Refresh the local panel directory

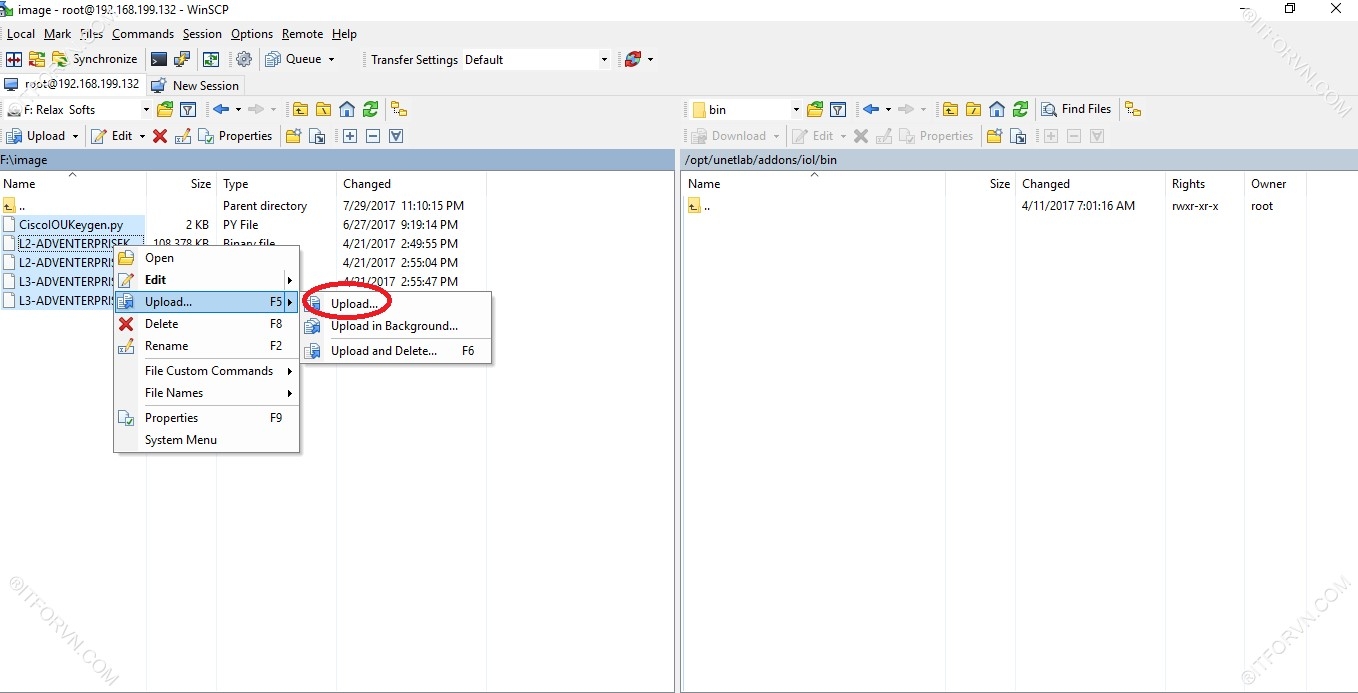coord(371,110)
